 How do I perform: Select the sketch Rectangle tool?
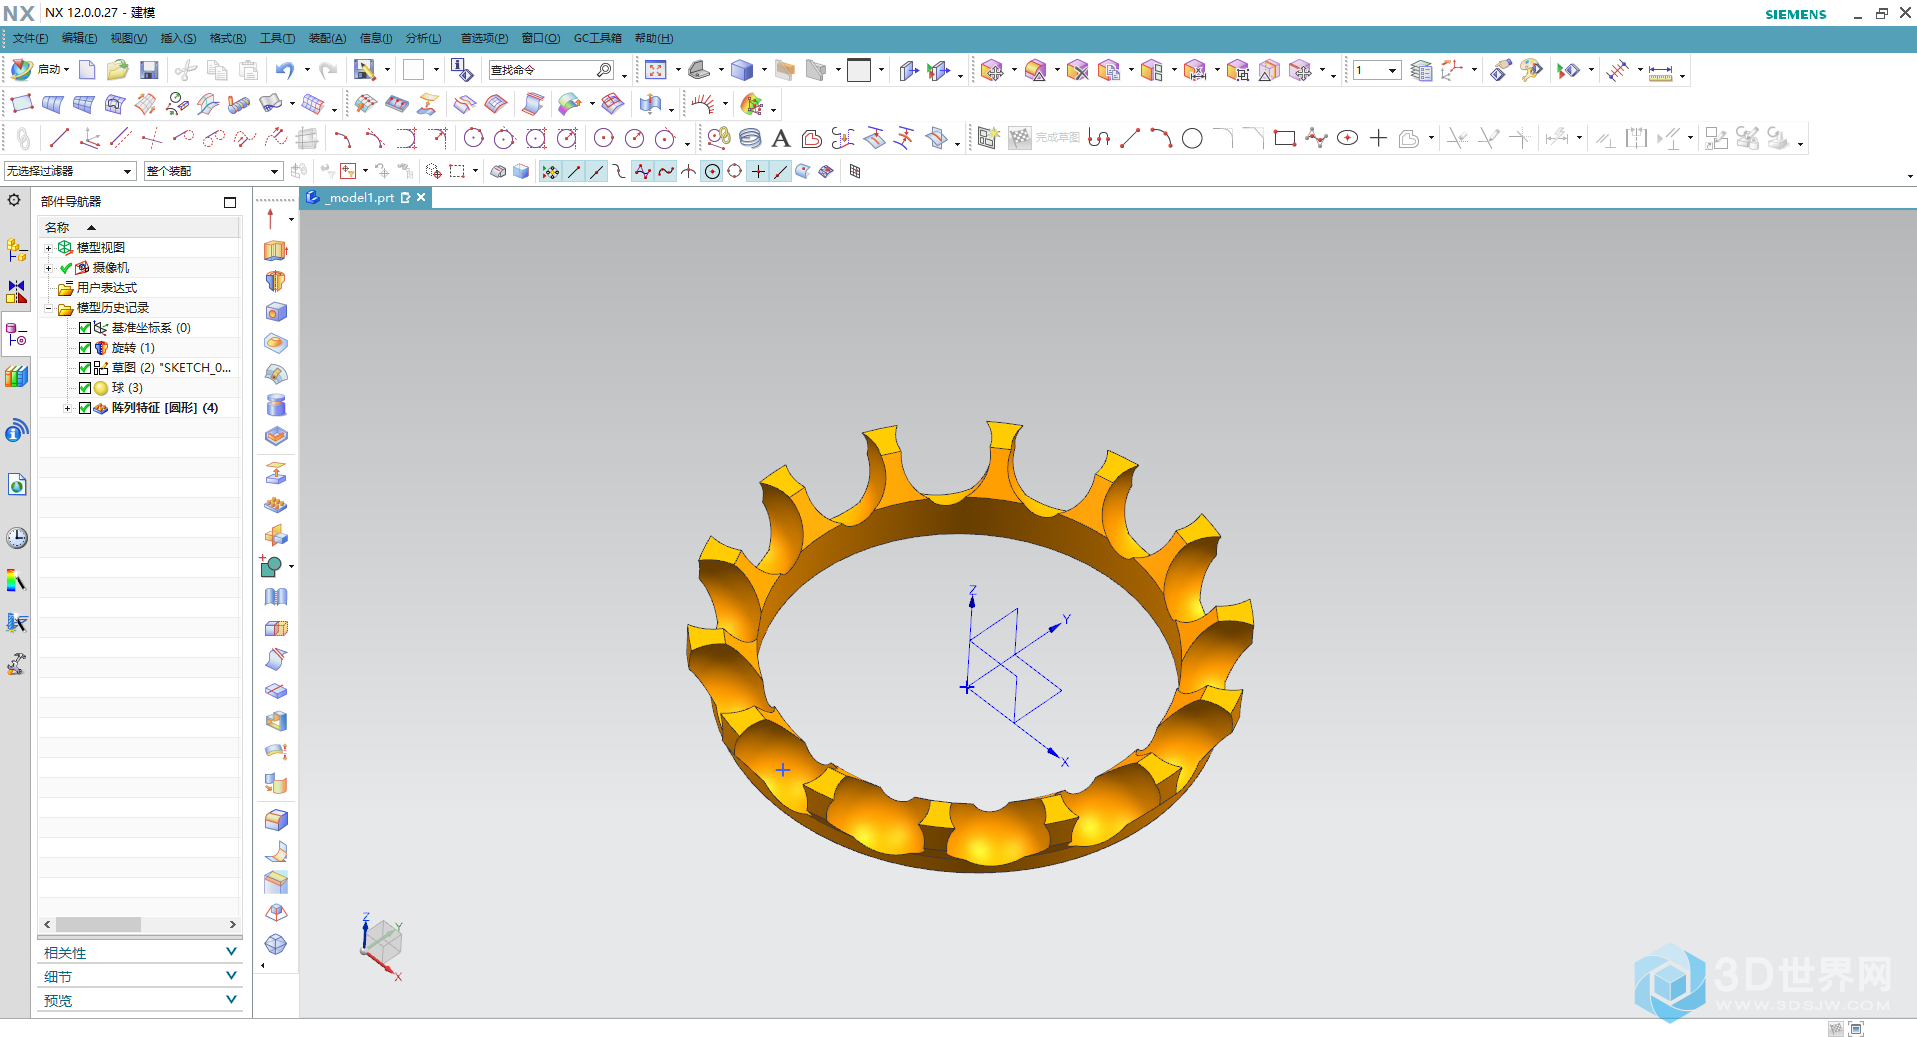(1285, 139)
